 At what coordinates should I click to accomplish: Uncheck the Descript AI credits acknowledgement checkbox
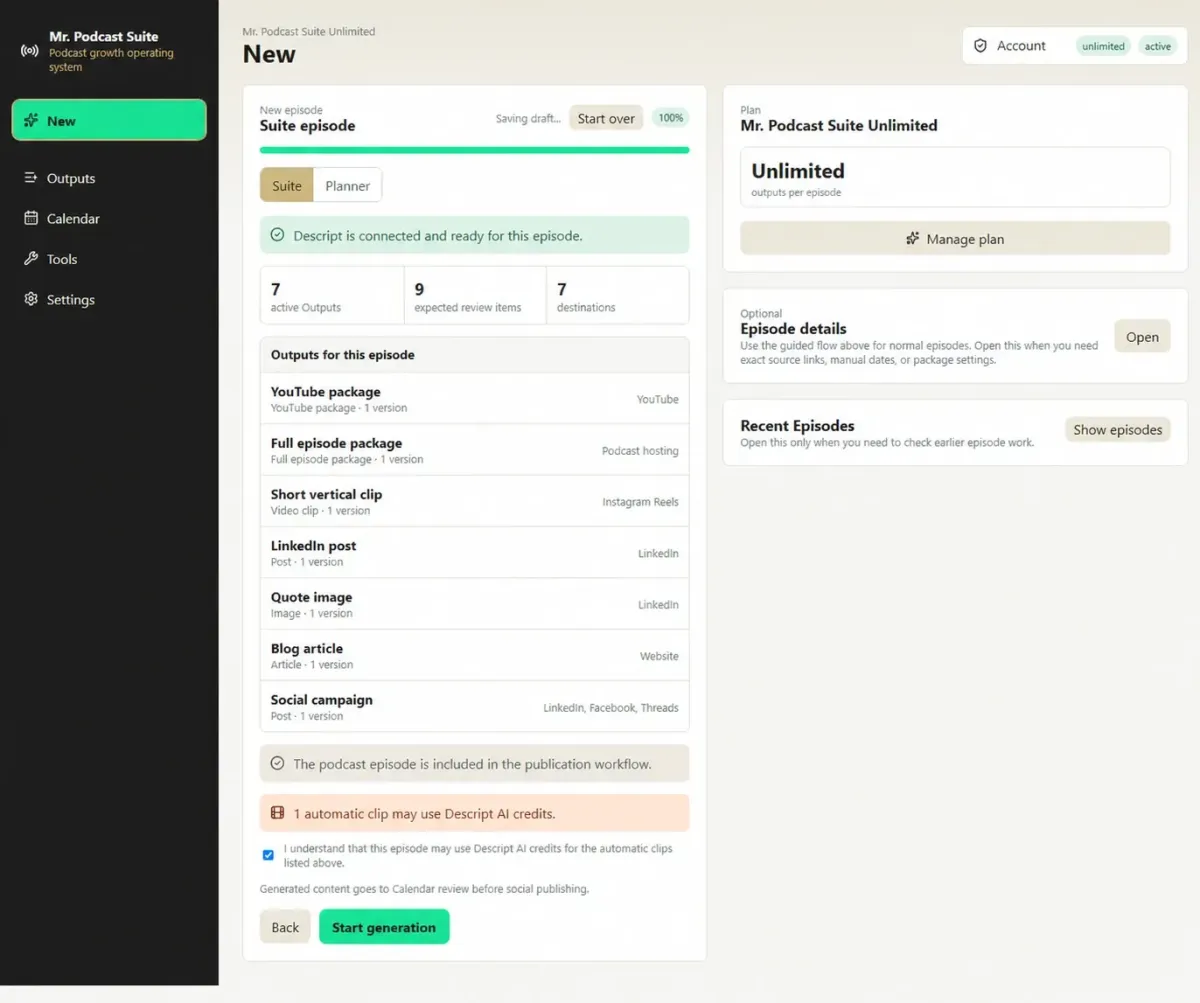coord(268,855)
